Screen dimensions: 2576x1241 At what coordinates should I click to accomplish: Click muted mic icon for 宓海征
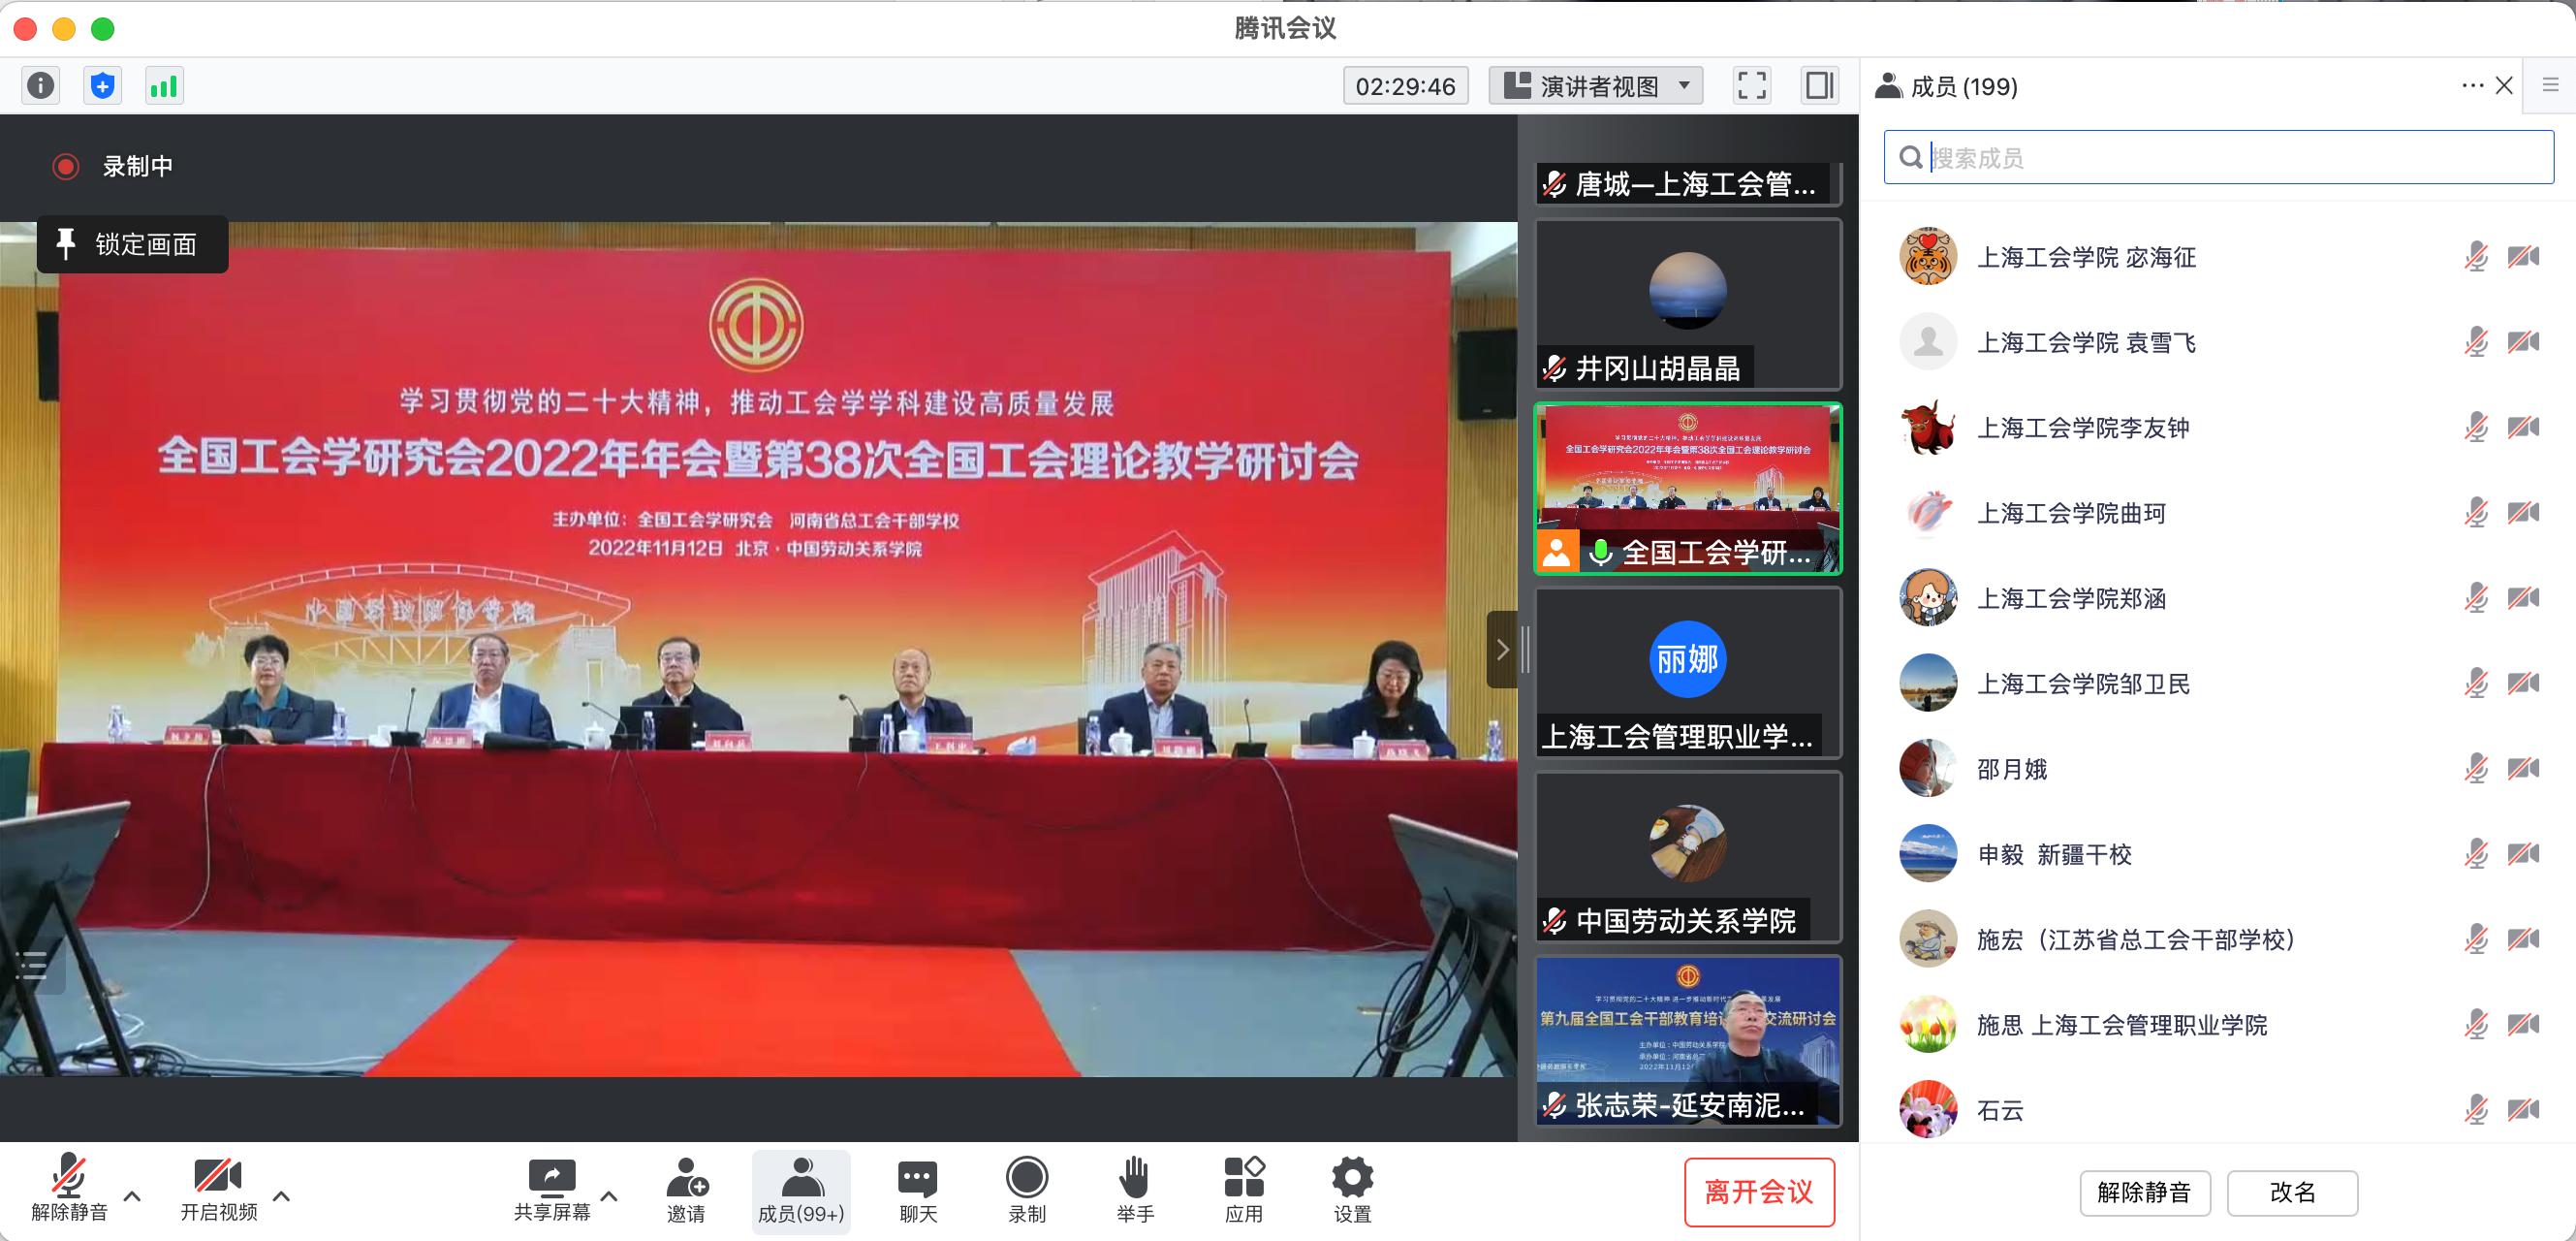point(2476,257)
